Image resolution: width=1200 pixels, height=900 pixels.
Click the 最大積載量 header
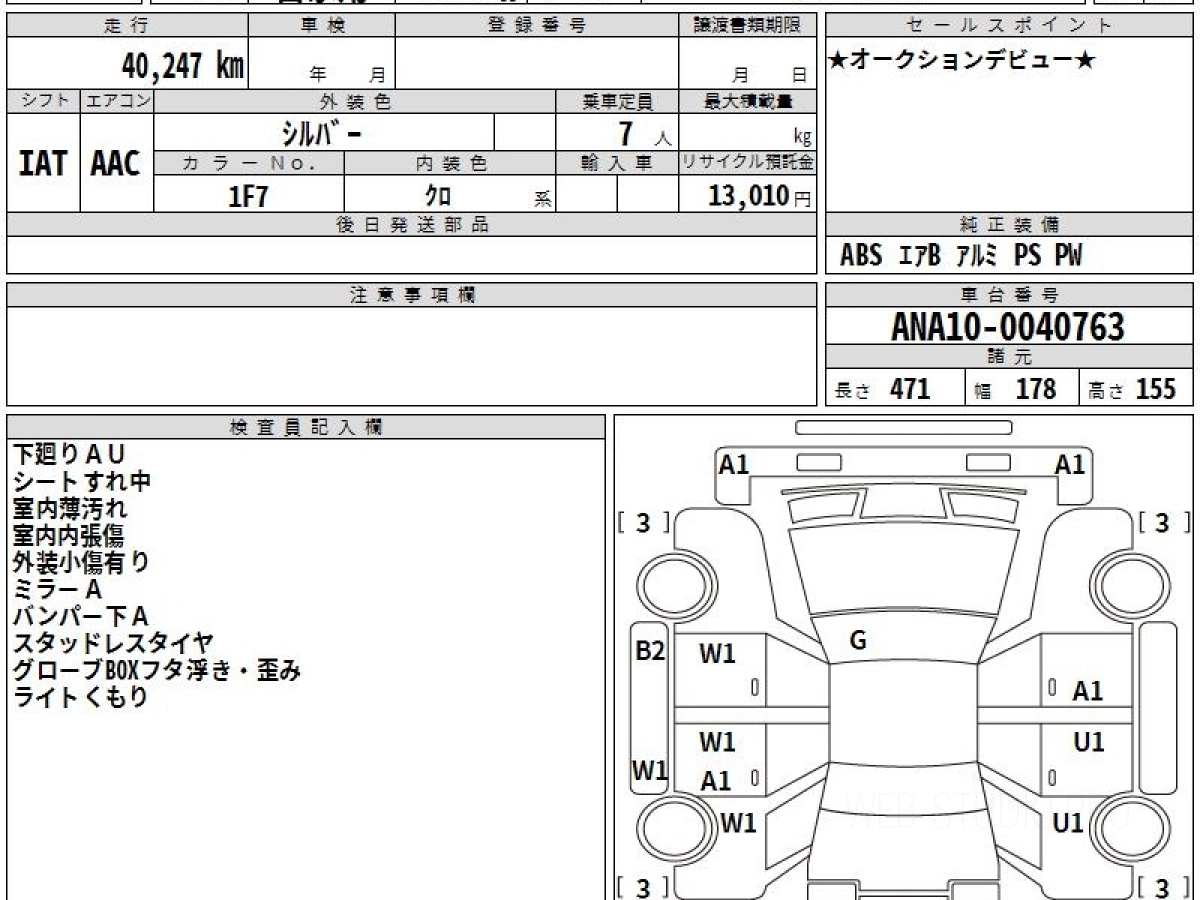[748, 101]
